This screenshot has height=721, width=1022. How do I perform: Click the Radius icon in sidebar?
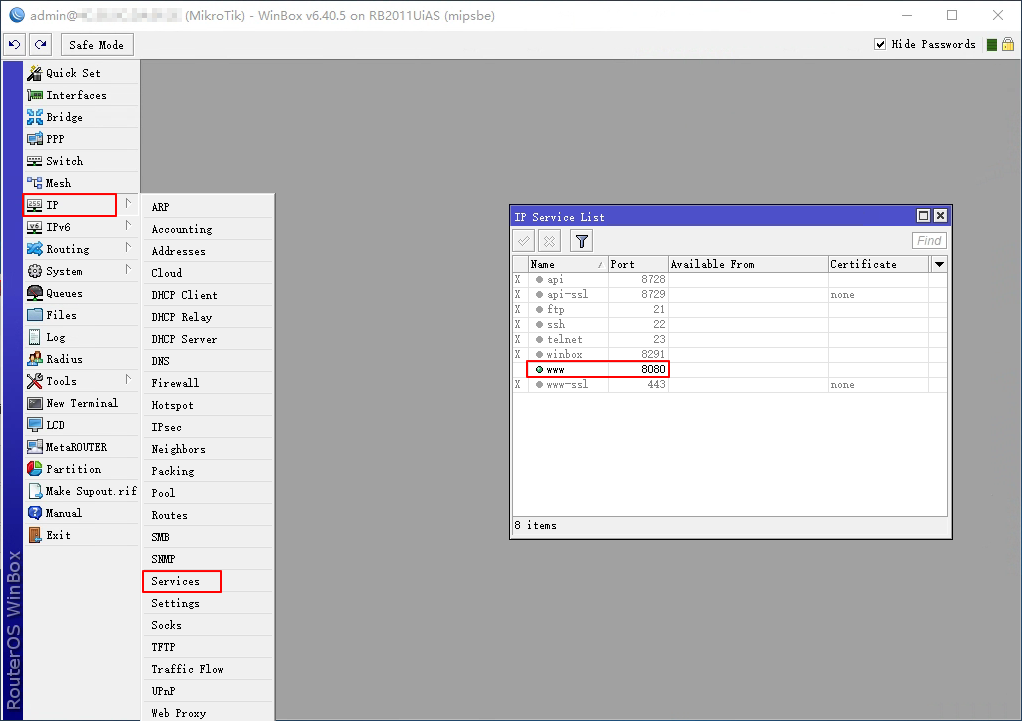coord(35,359)
